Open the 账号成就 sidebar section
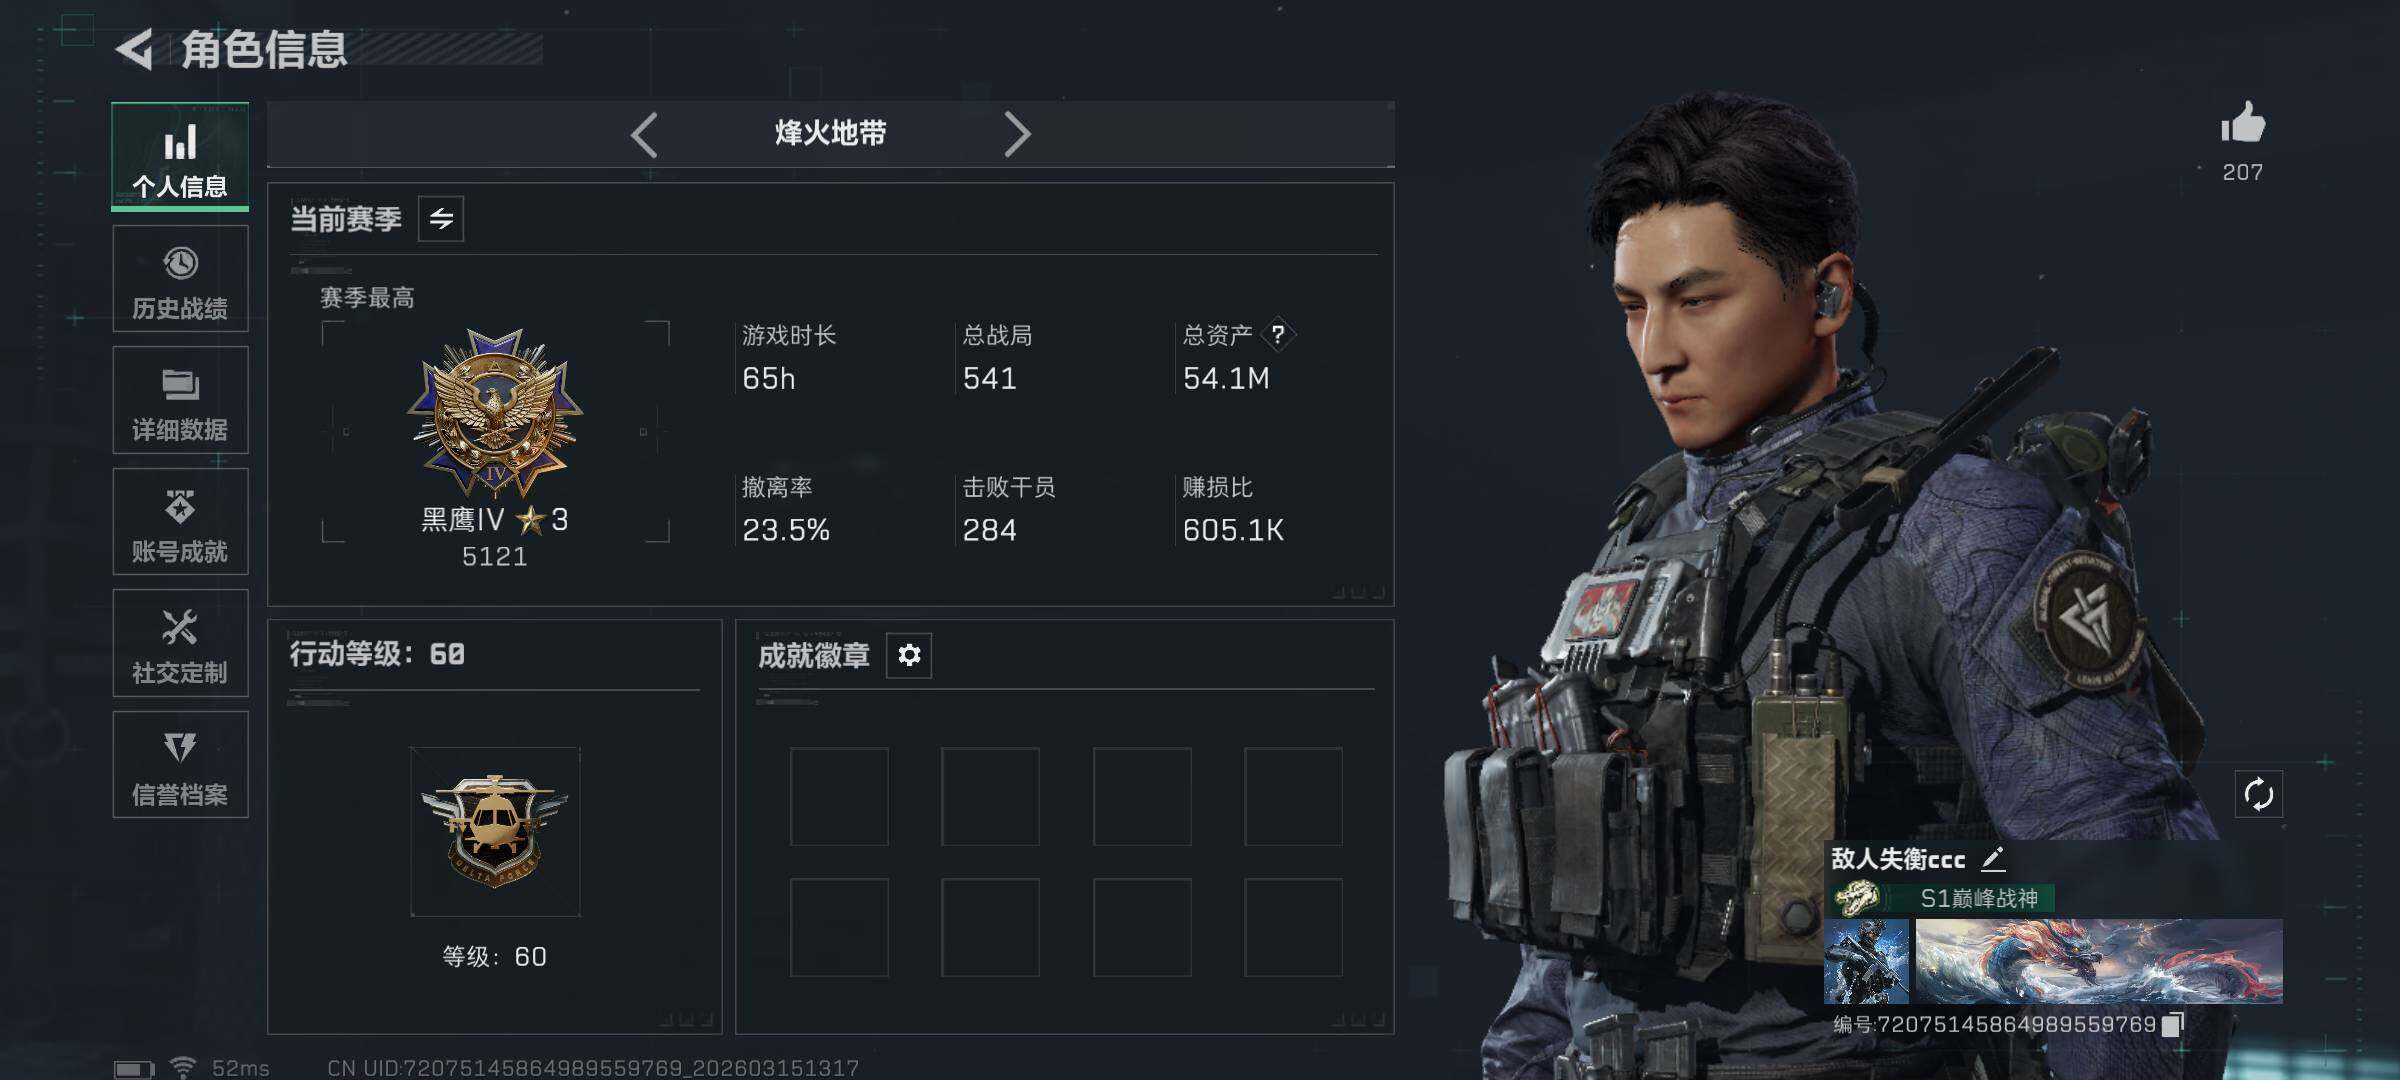 (x=180, y=522)
